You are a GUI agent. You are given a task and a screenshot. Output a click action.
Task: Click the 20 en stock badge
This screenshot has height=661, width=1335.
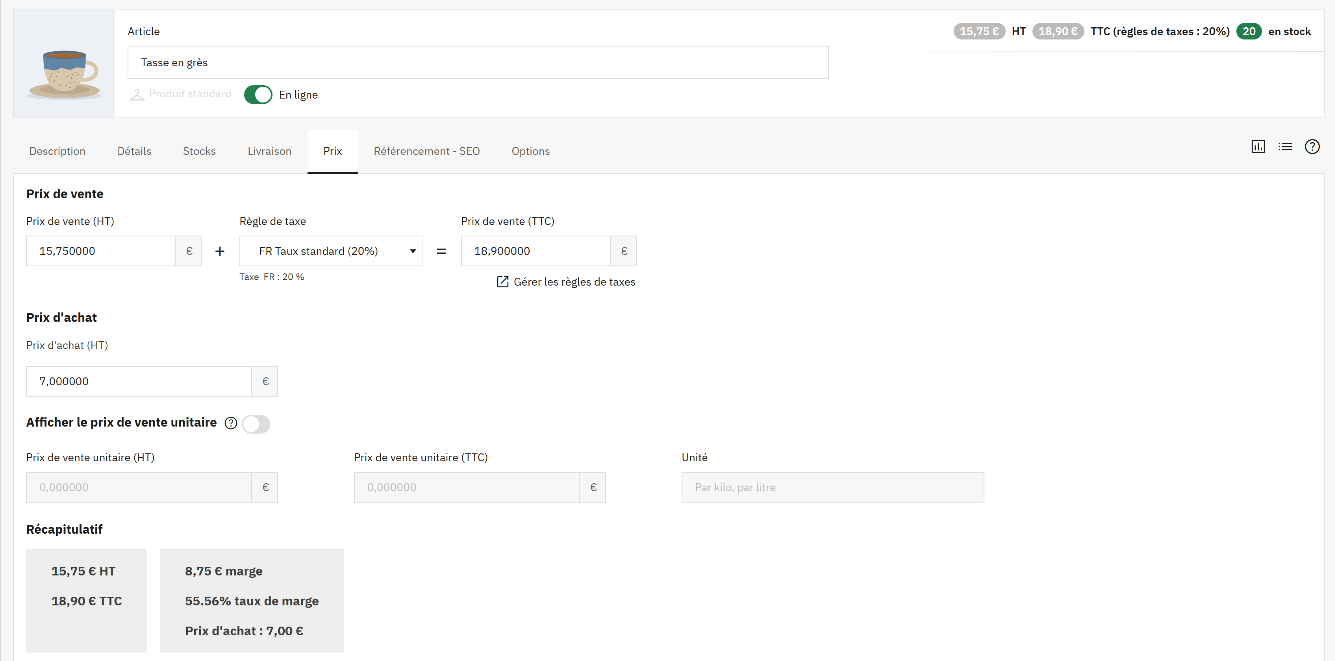point(1249,31)
